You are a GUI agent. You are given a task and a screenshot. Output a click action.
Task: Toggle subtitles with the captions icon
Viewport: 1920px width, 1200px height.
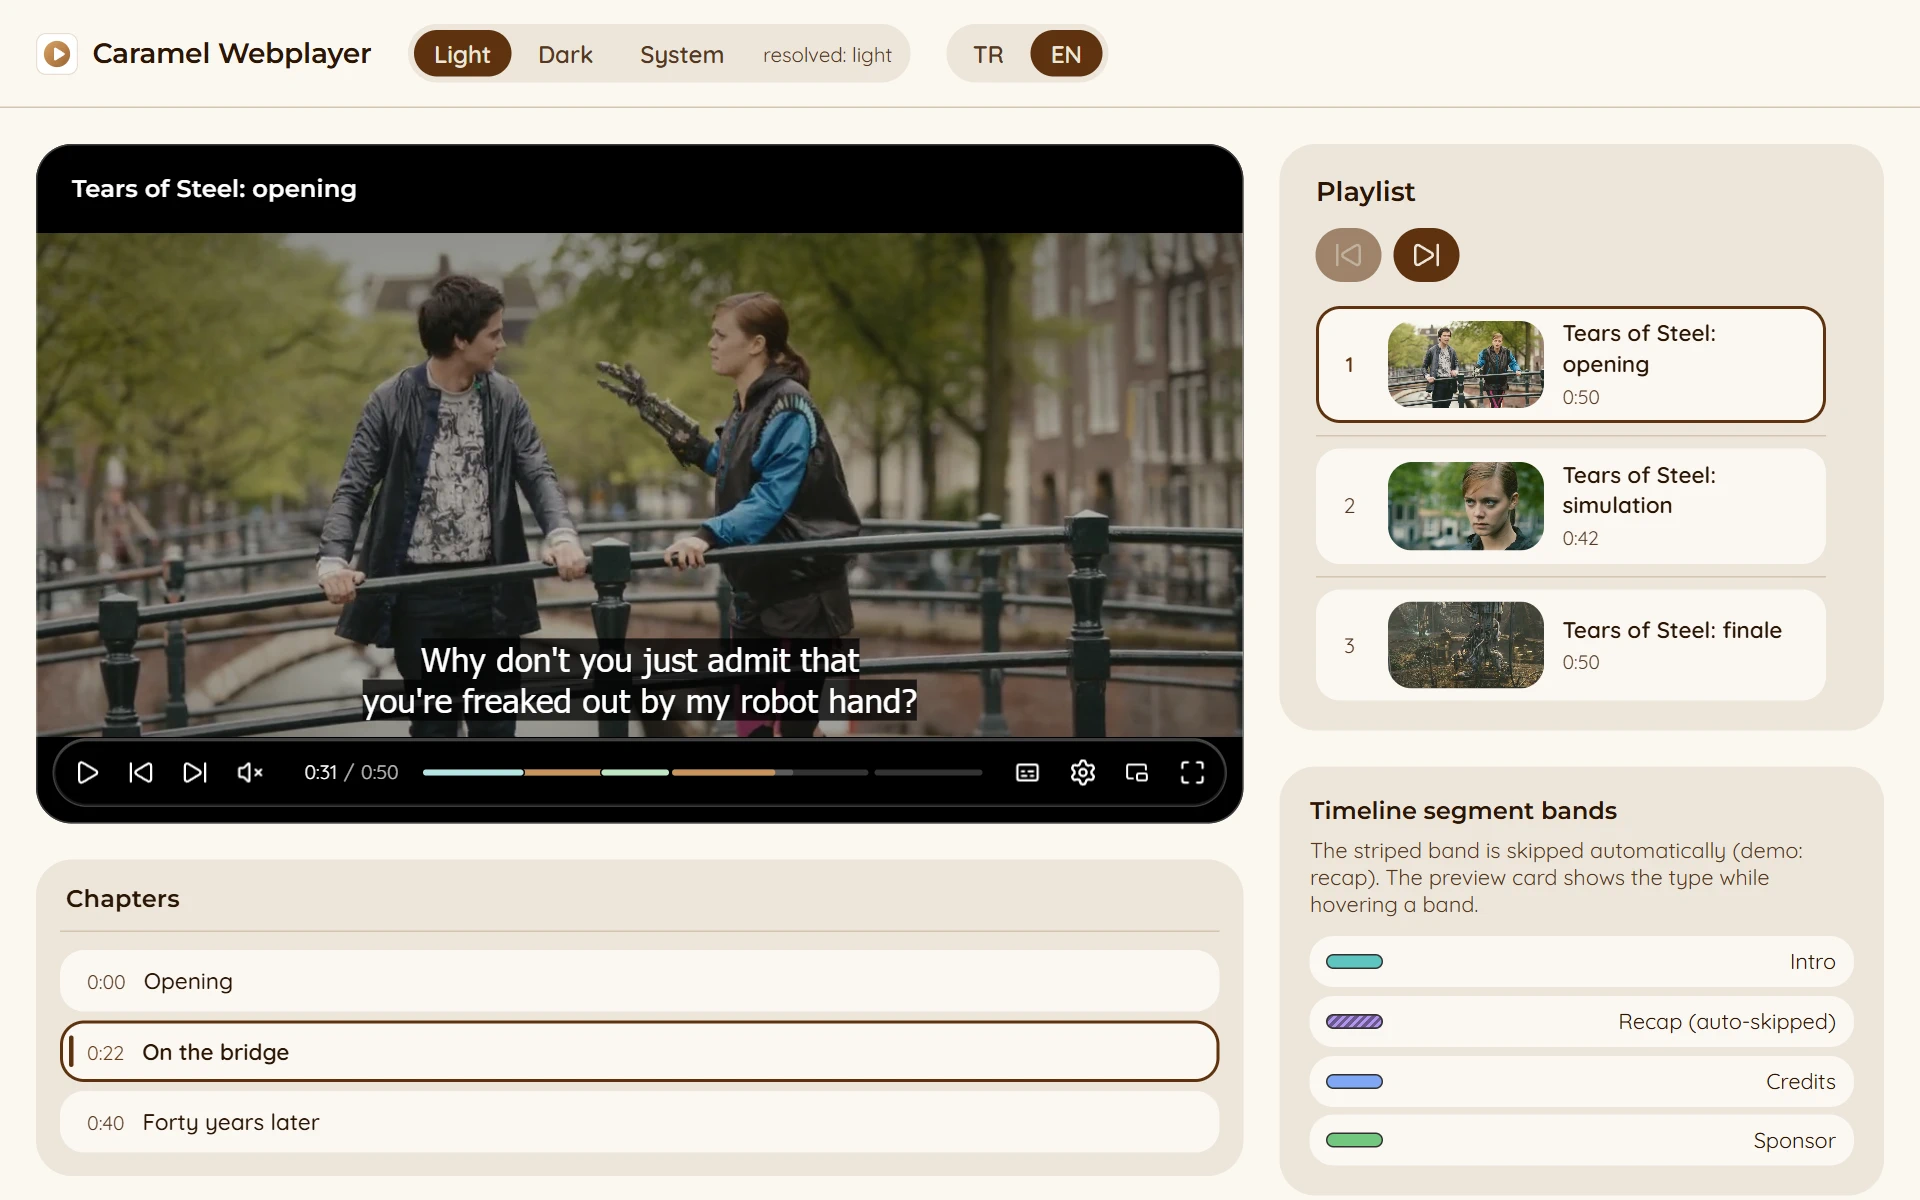tap(1027, 772)
